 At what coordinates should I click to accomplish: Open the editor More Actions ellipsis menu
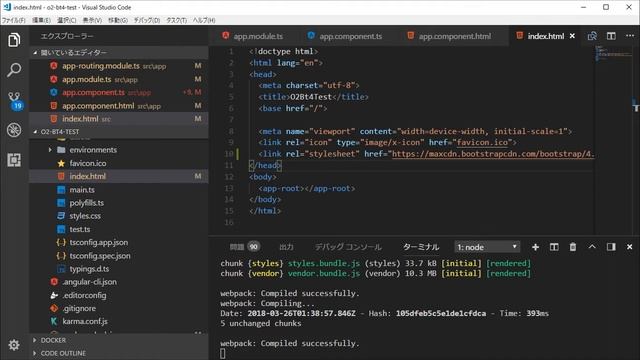point(630,36)
